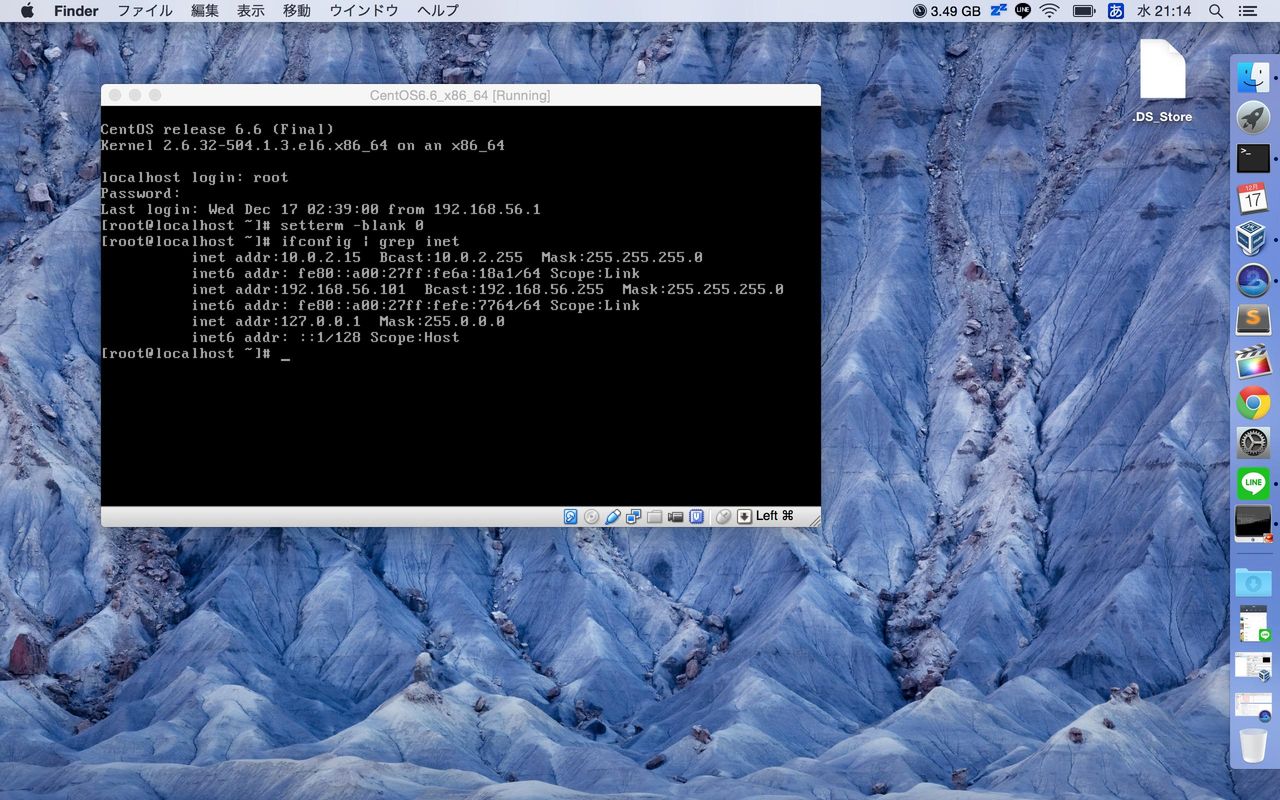Viewport: 1280px width, 800px height.
Task: Click the clock showing 水 21:14
Action: tap(1164, 11)
